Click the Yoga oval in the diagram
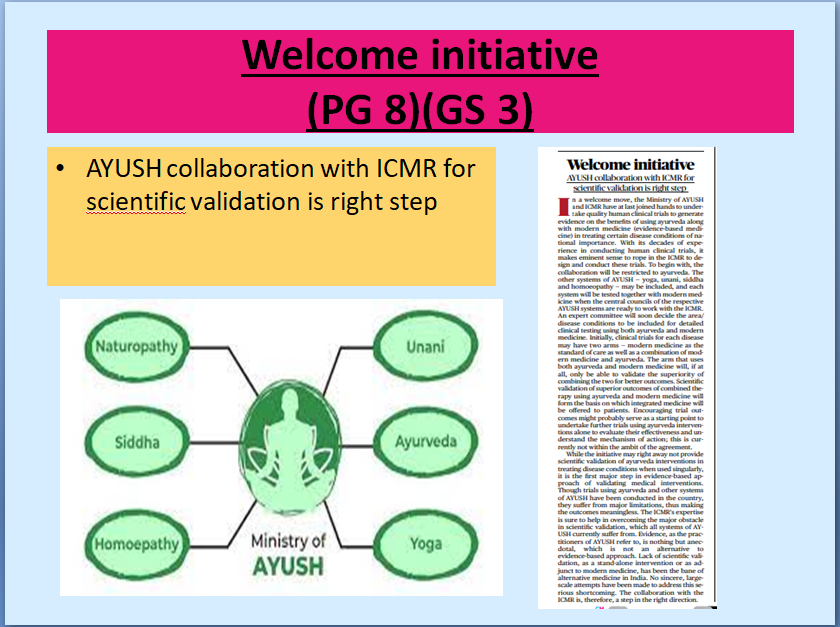The width and height of the screenshot is (840, 627). point(425,544)
